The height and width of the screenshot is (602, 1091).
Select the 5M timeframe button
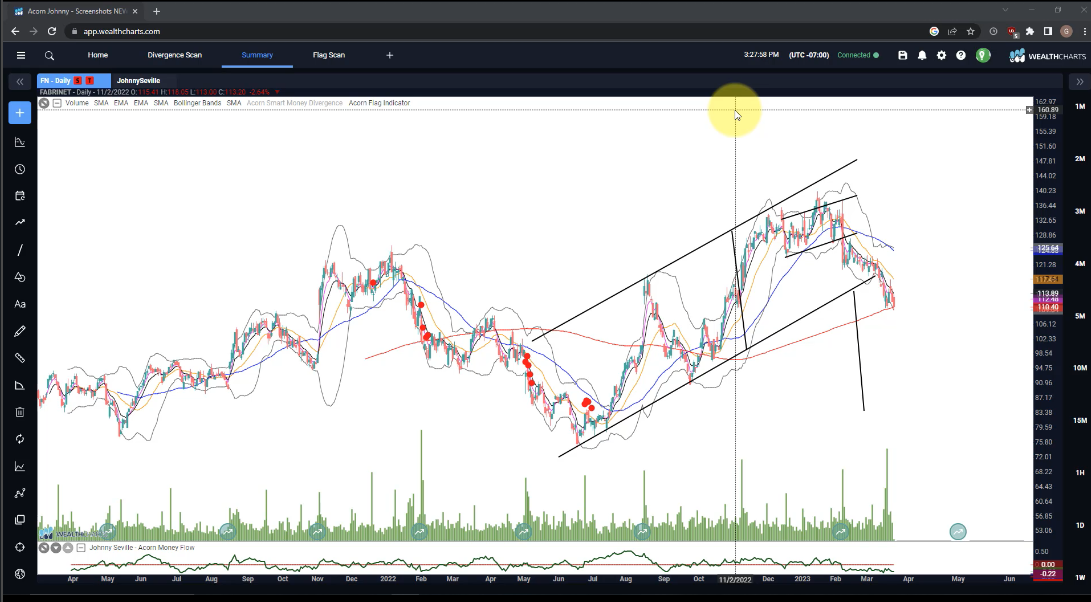tap(1080, 316)
